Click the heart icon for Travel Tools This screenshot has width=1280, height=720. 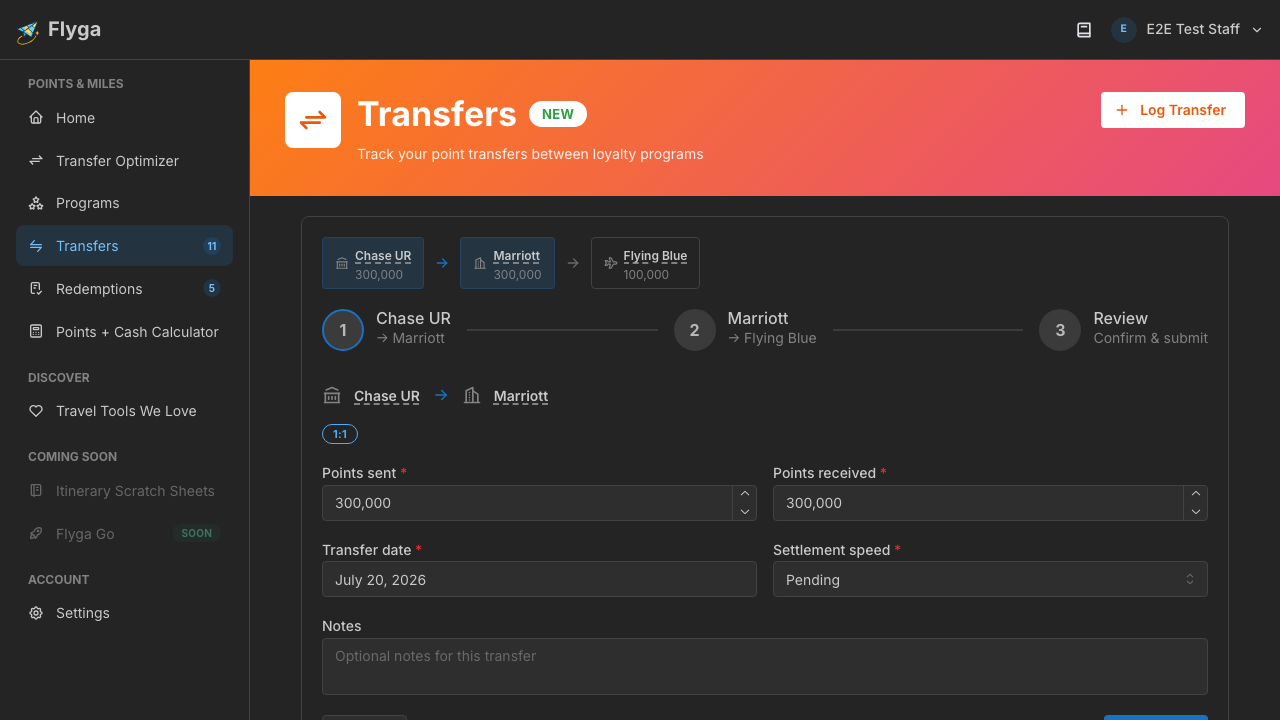tap(36, 411)
